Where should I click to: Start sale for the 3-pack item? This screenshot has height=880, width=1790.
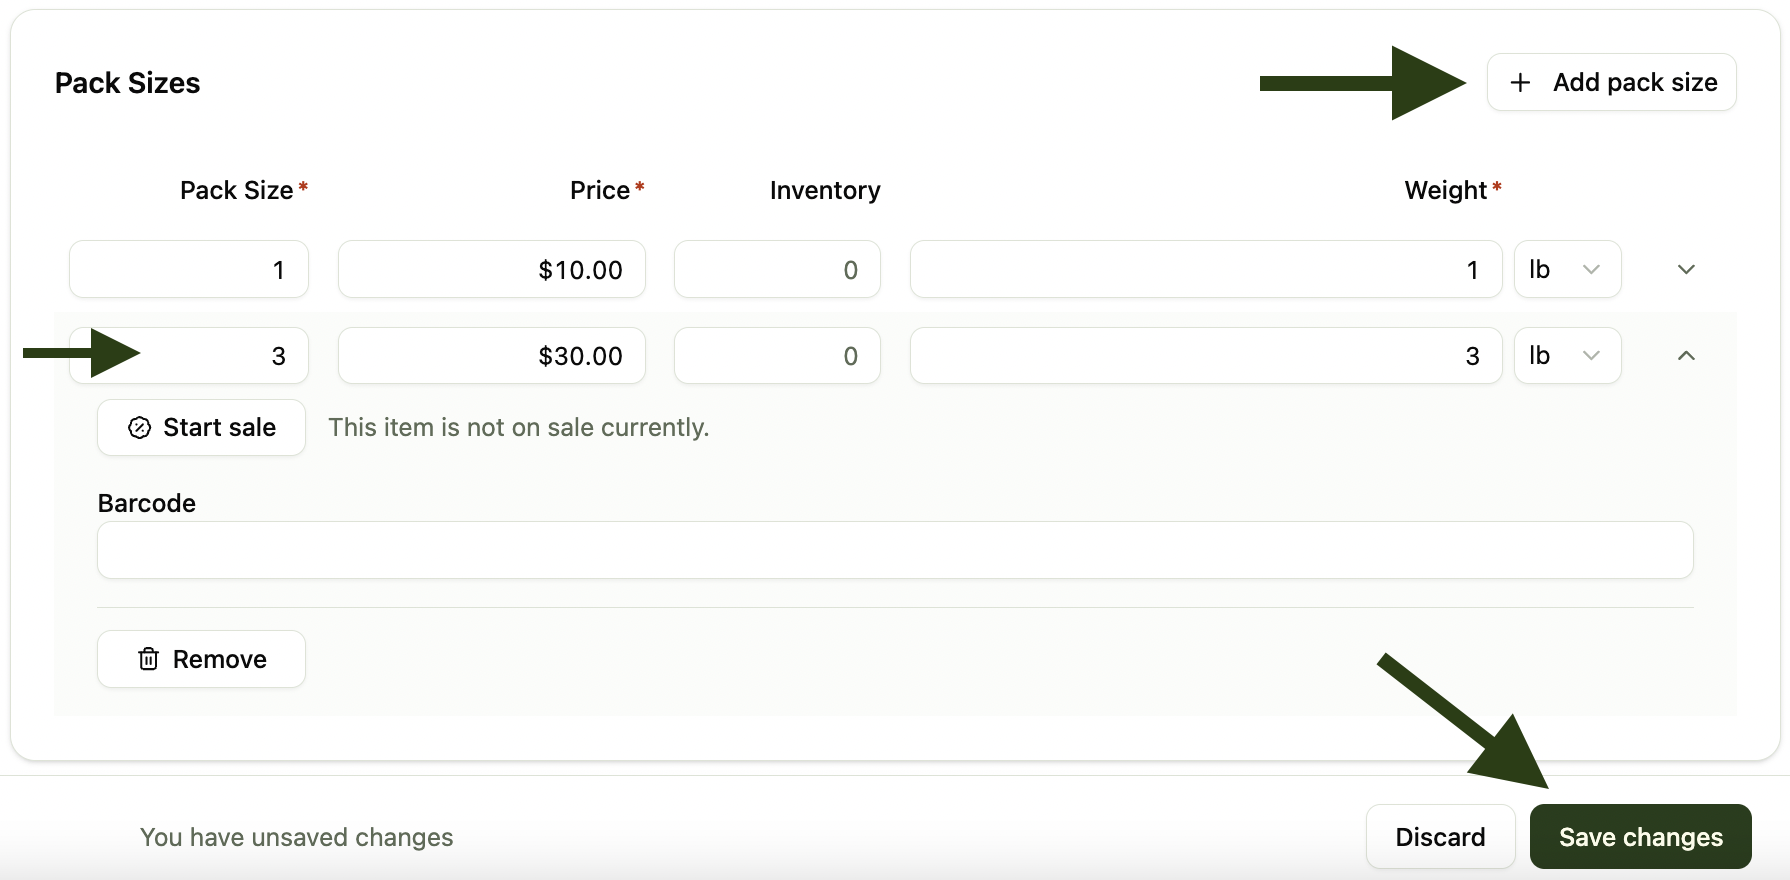(201, 427)
